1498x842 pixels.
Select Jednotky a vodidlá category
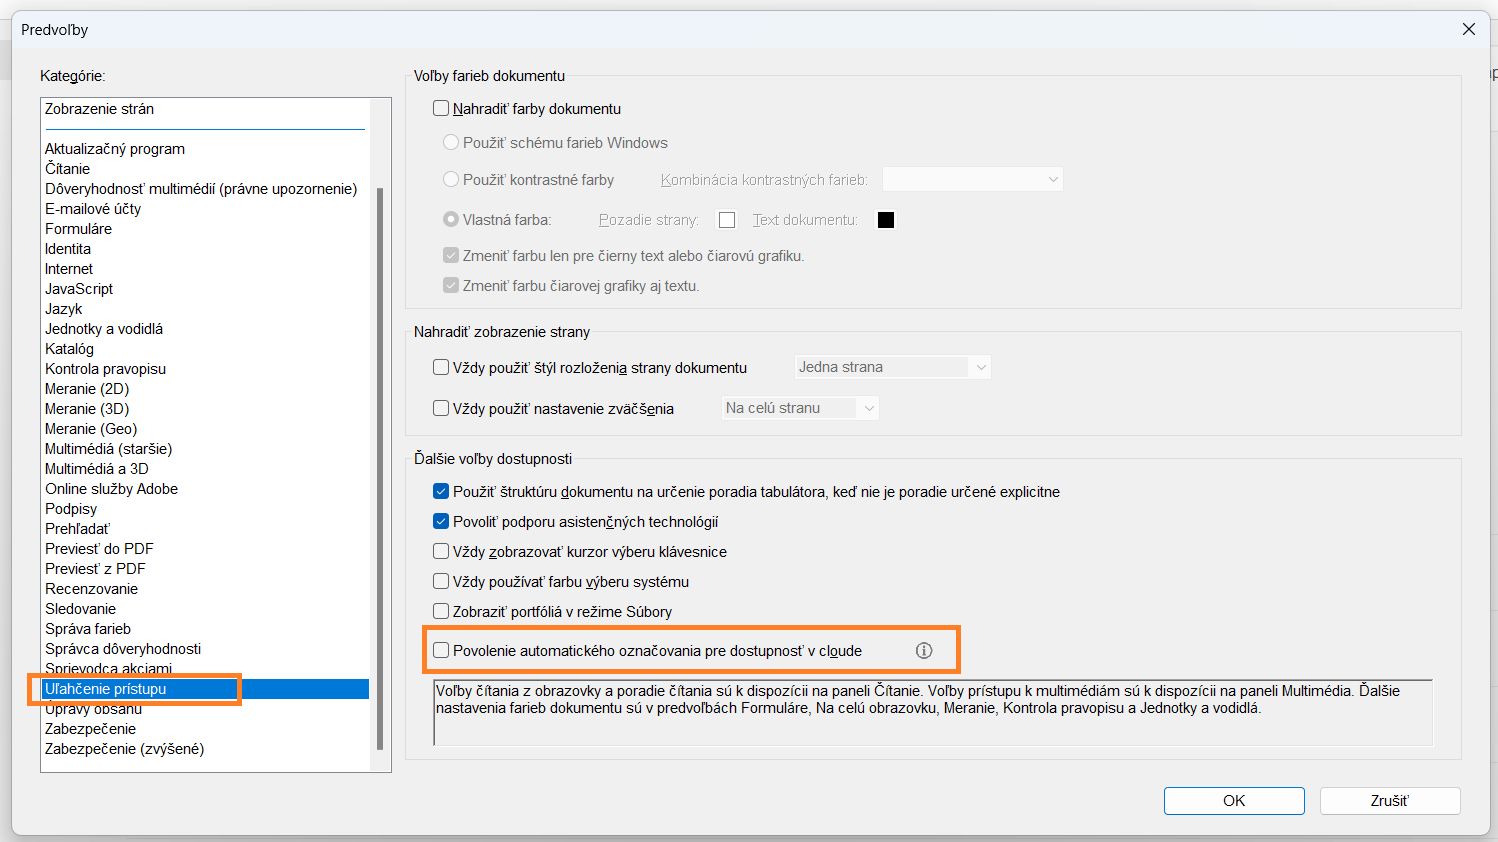tap(104, 329)
